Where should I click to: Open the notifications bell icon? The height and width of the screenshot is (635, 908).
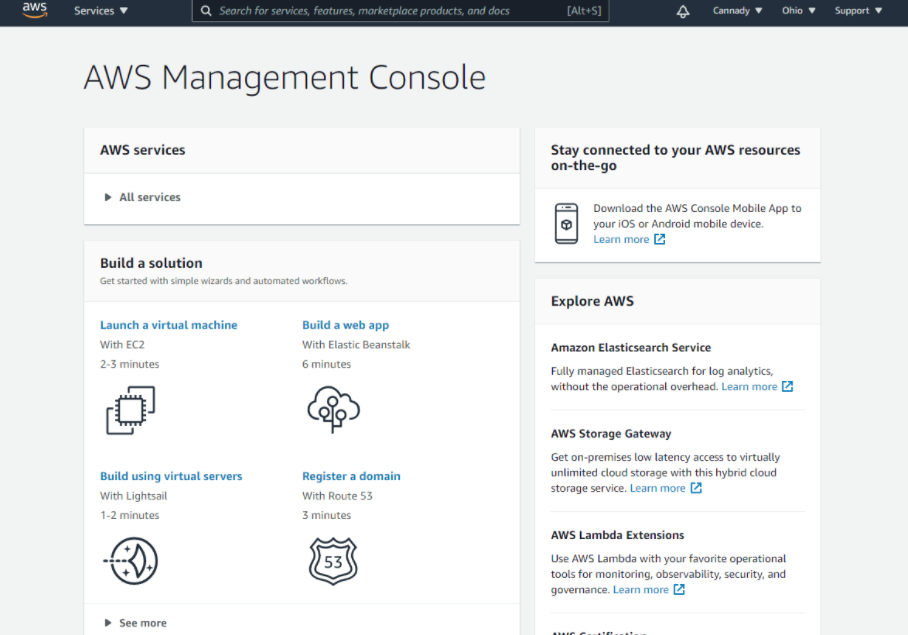[x=683, y=11]
